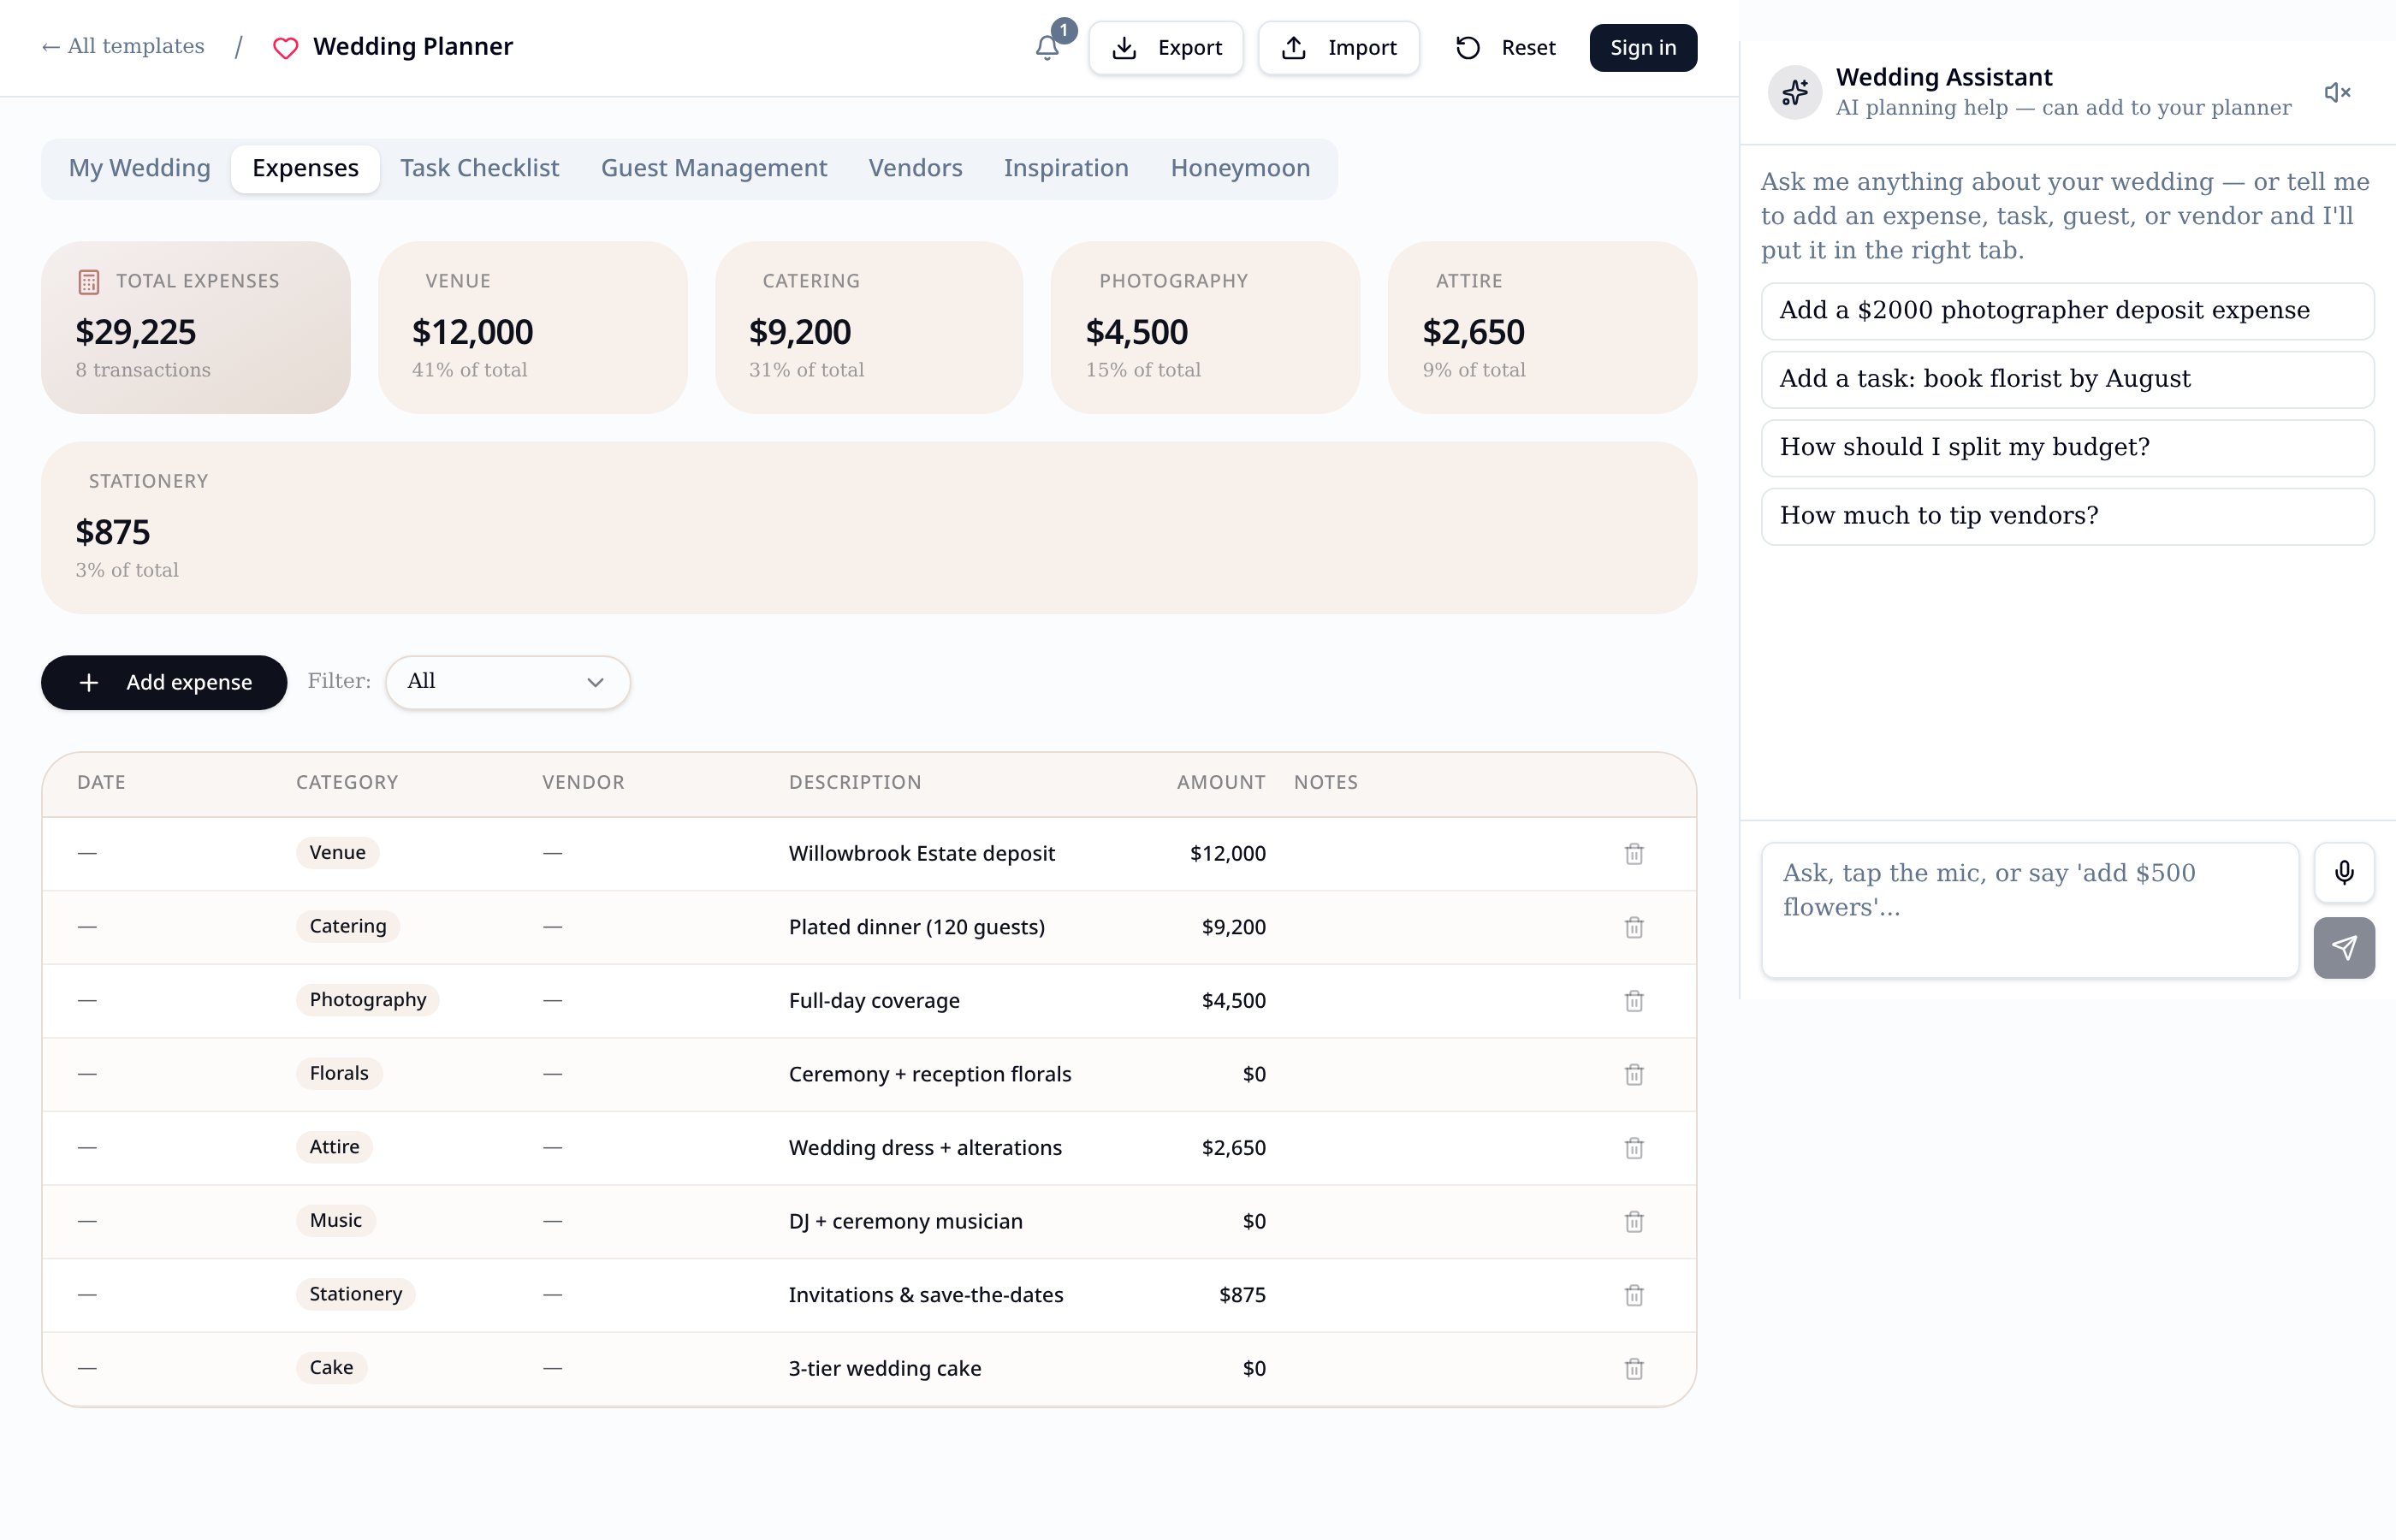
Task: Choose the $2000 photographer deposit suggestion
Action: click(x=2067, y=311)
